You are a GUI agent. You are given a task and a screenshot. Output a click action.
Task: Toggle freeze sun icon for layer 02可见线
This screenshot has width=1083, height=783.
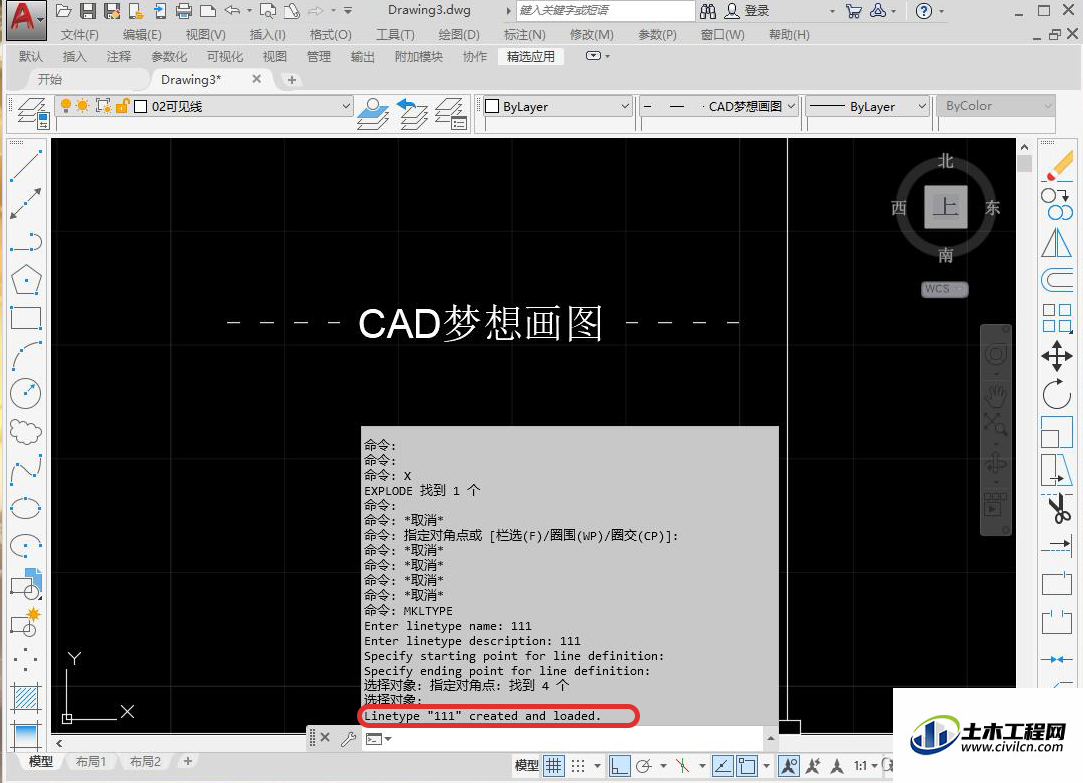(x=83, y=106)
